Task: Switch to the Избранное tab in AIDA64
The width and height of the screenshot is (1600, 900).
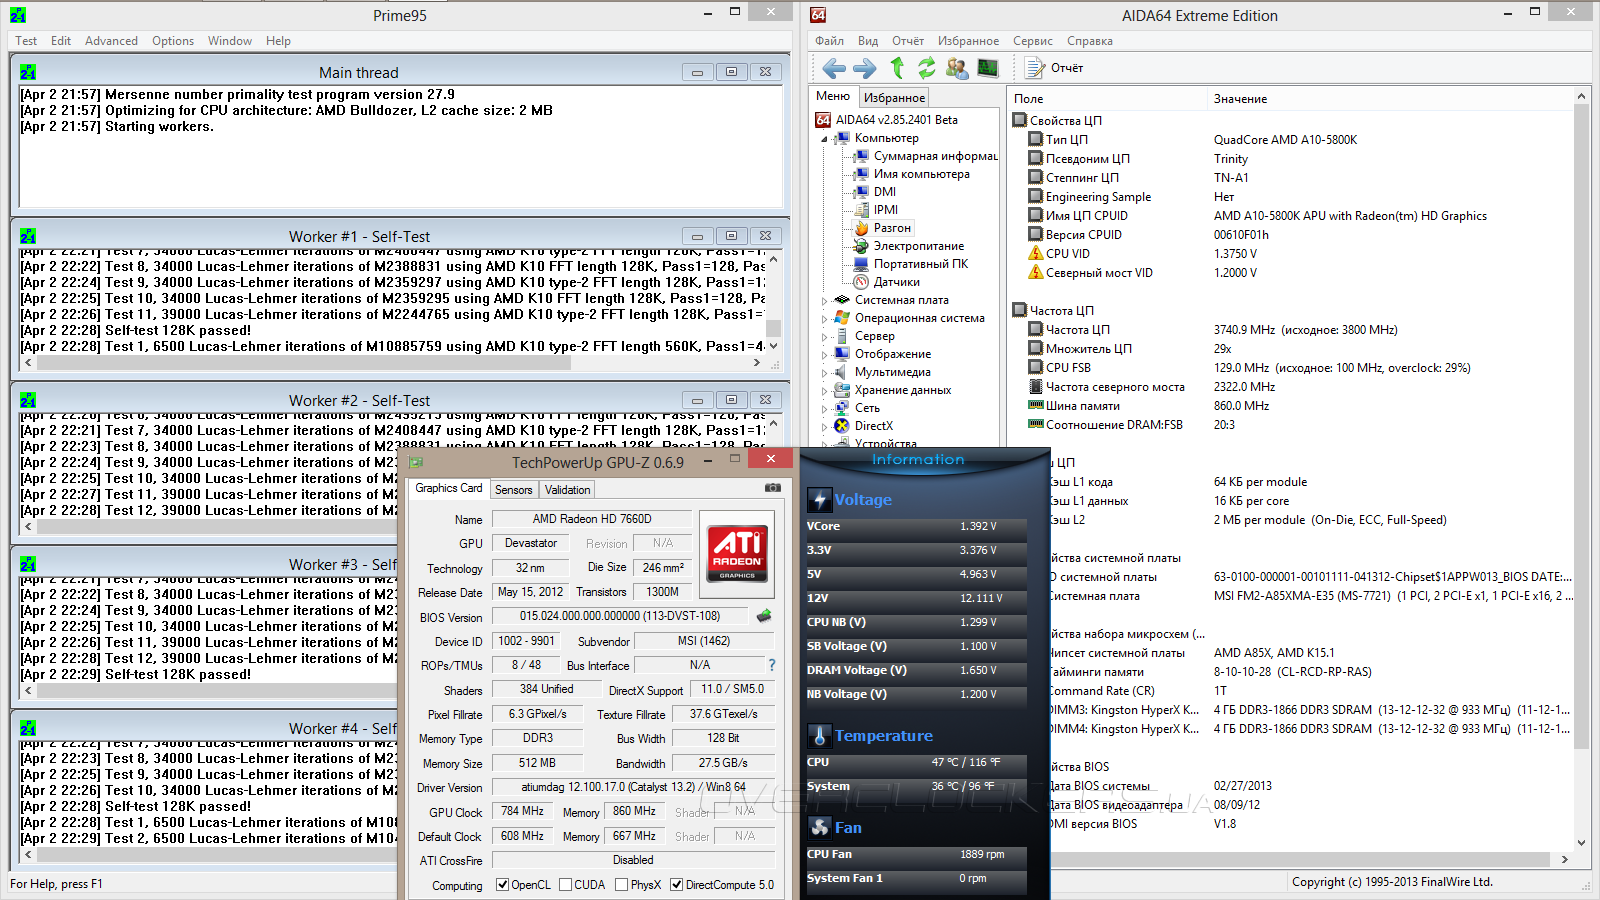Action: click(895, 98)
